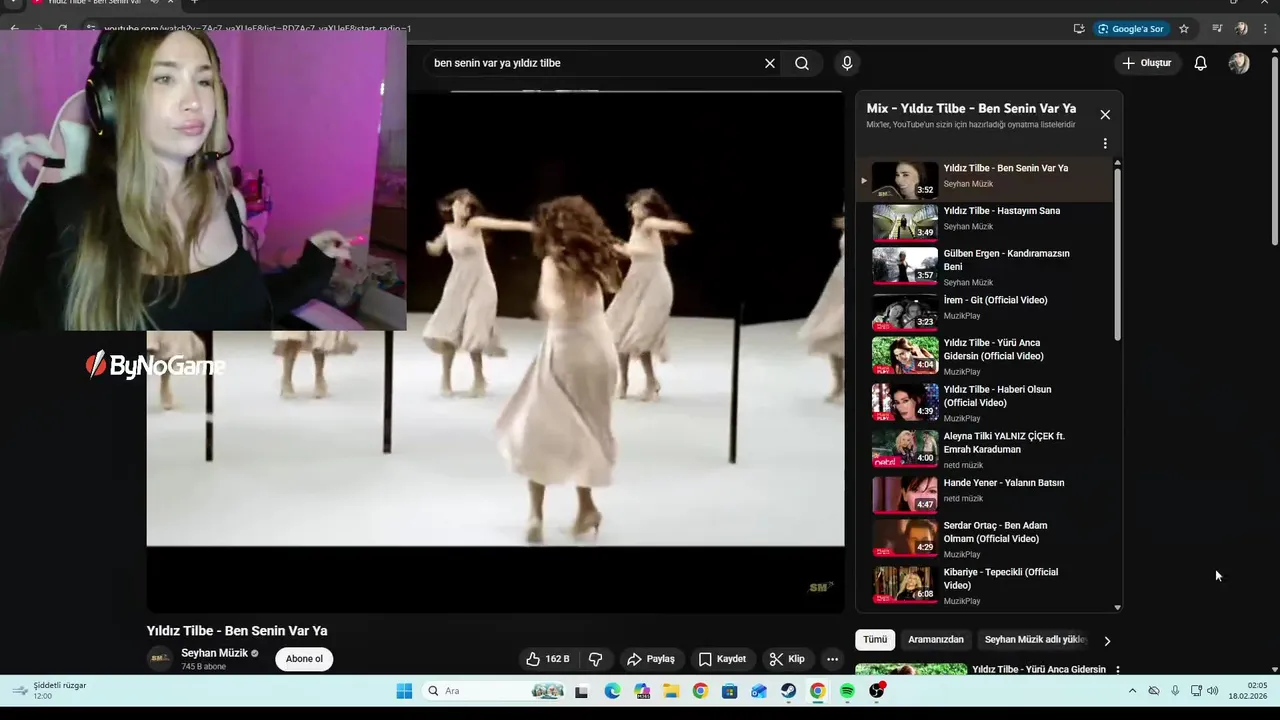
Task: Open options for Yürü Anca Gidersin suggestion
Action: pos(1118,670)
